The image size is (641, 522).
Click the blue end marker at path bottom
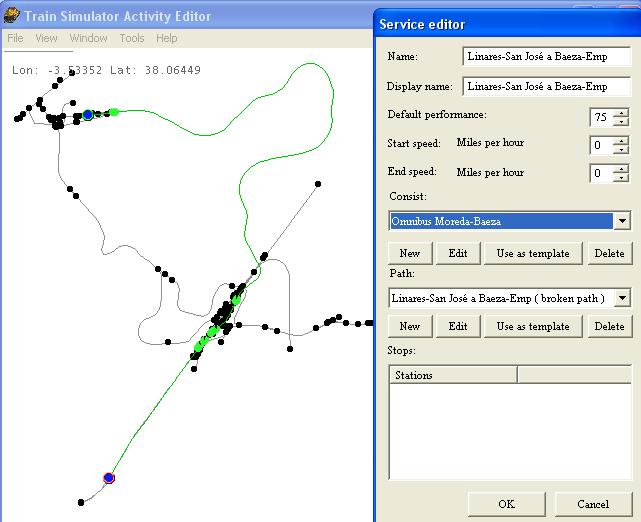pyautogui.click(x=109, y=478)
